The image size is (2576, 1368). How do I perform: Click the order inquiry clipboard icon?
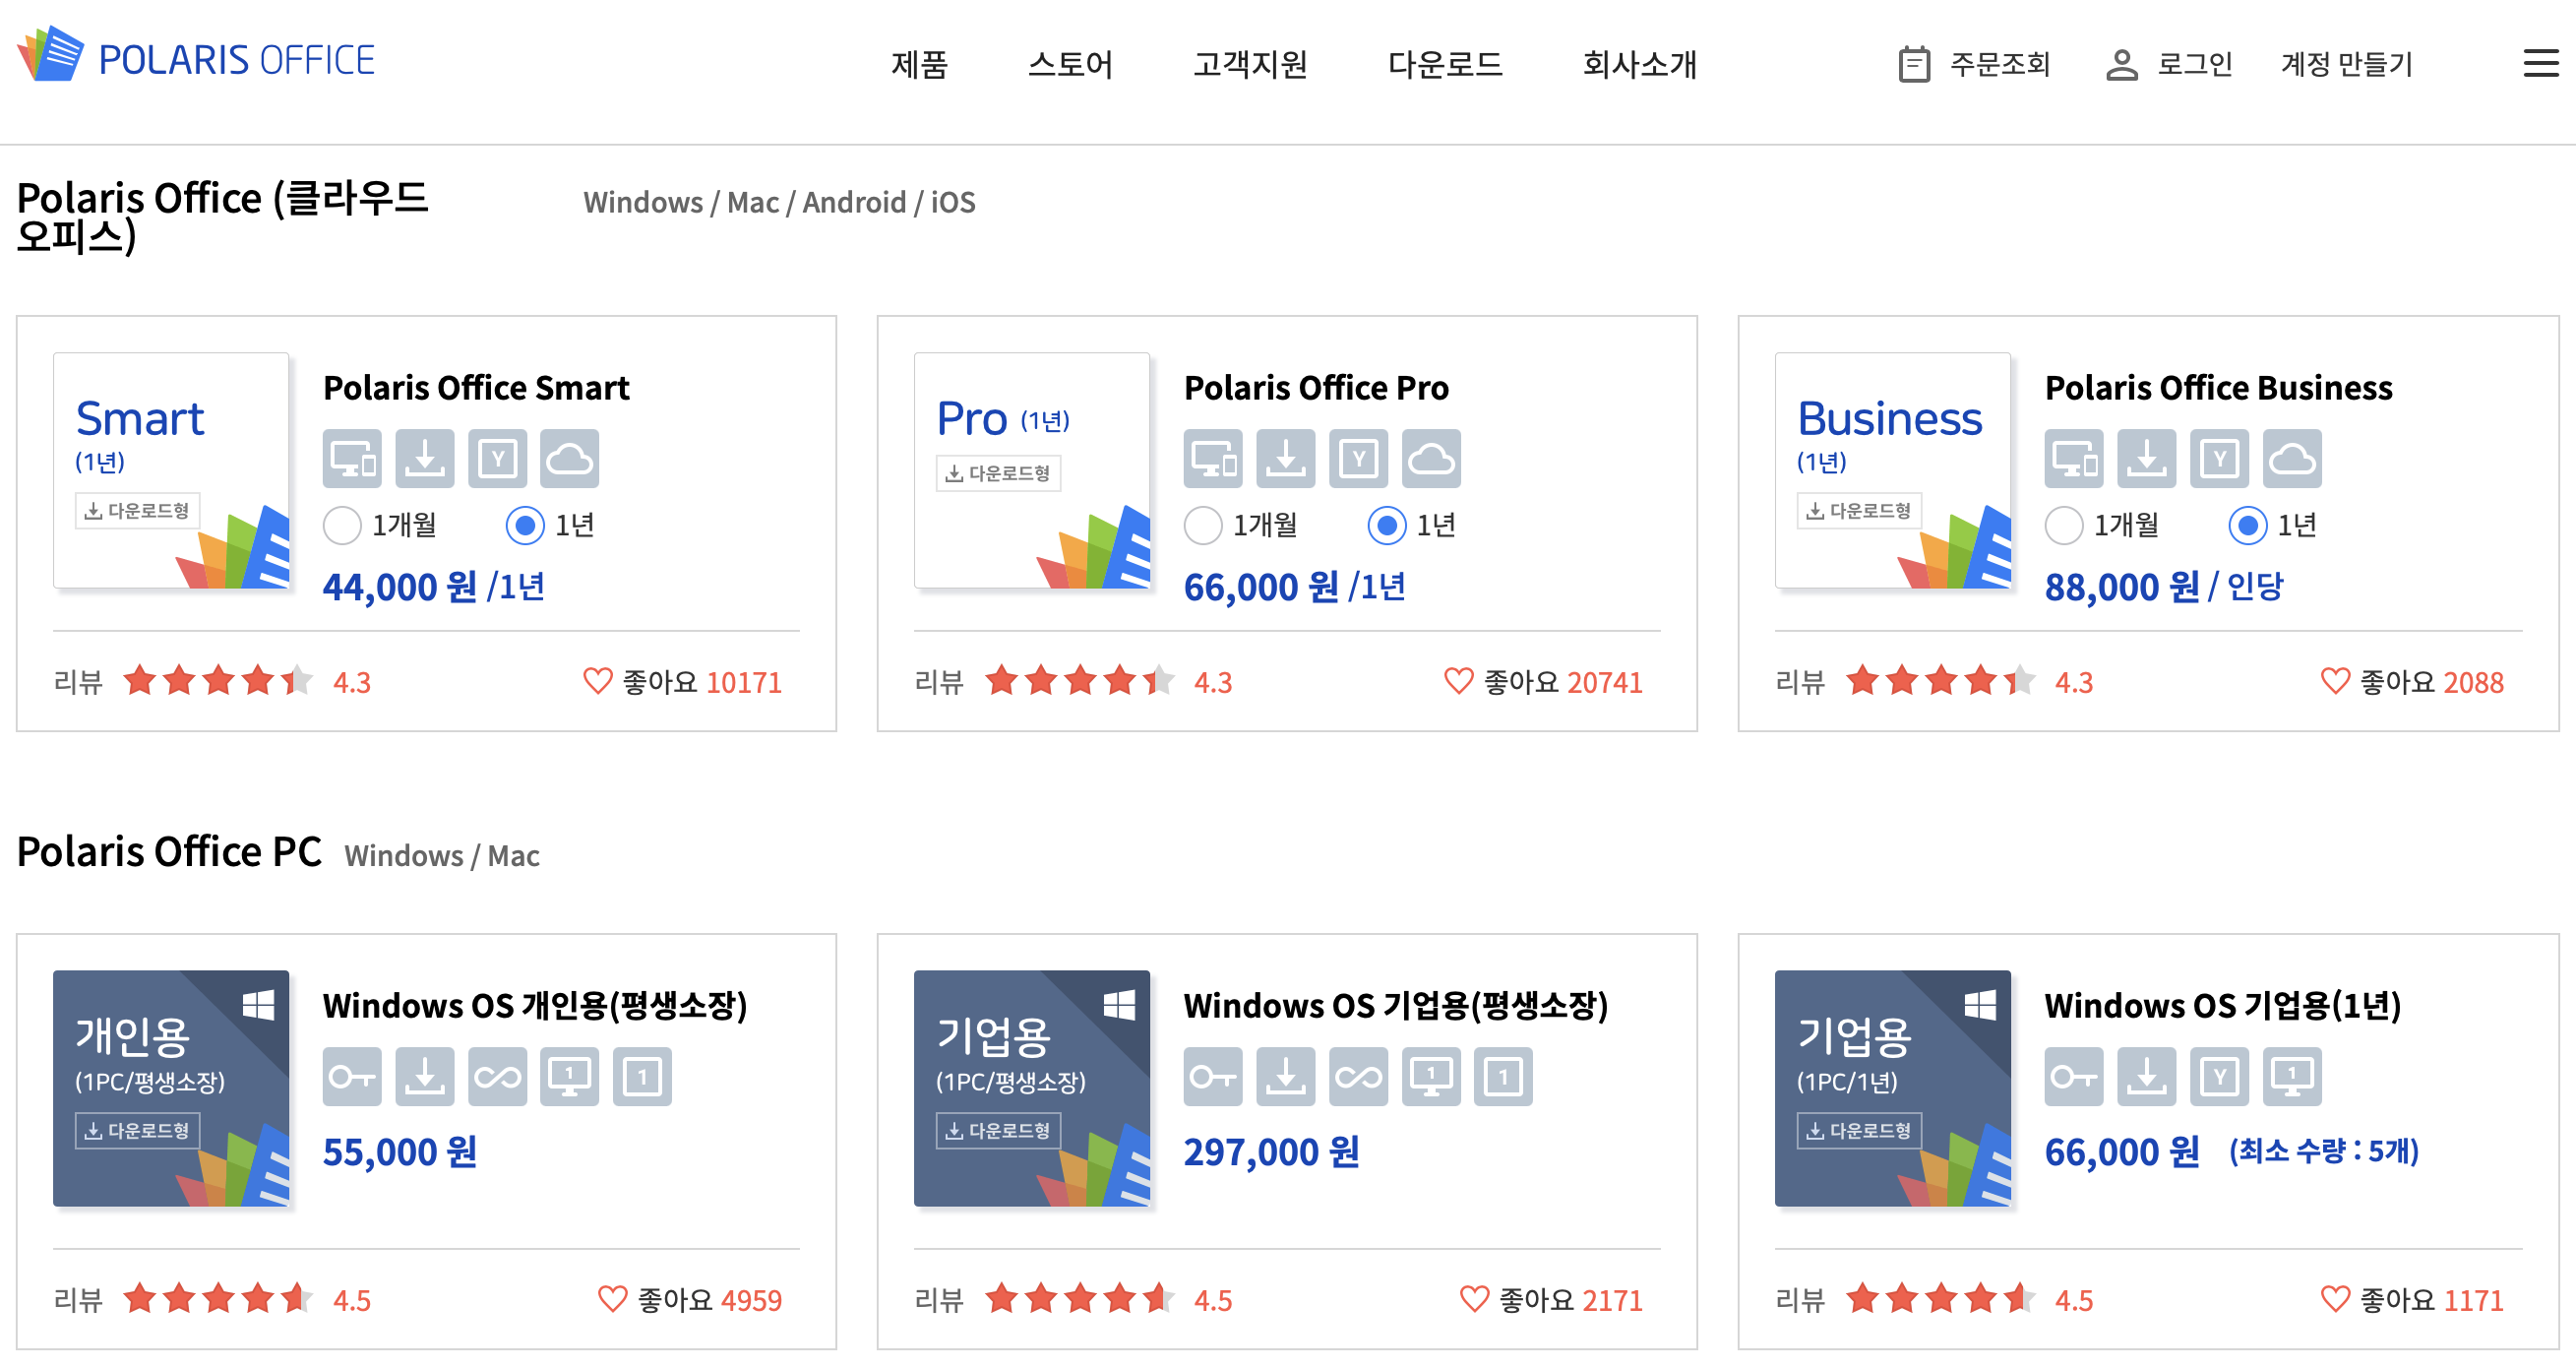click(x=1913, y=64)
